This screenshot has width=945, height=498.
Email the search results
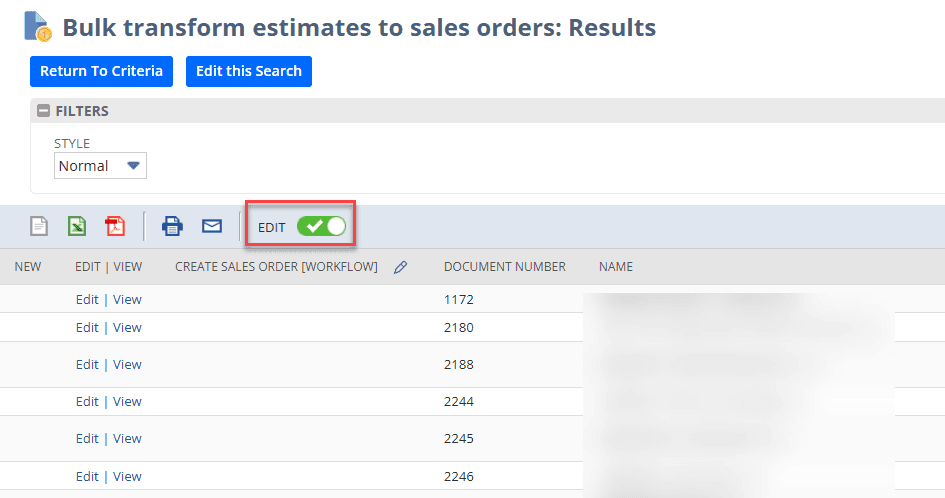pos(212,226)
